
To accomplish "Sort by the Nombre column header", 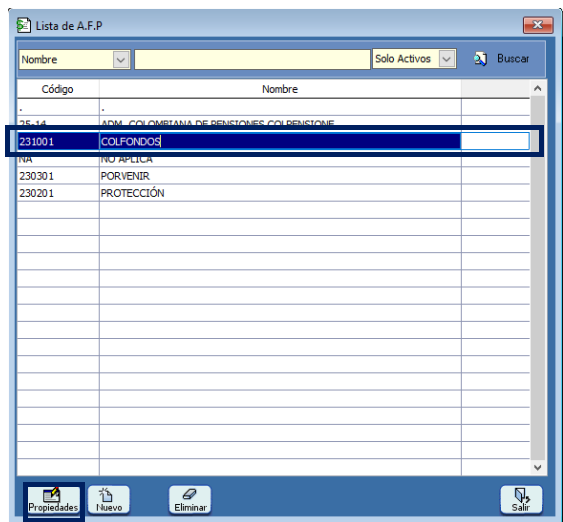I will (x=280, y=89).
